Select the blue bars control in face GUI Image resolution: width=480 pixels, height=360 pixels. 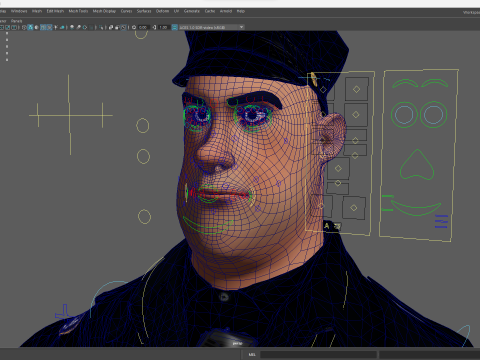coord(441,222)
